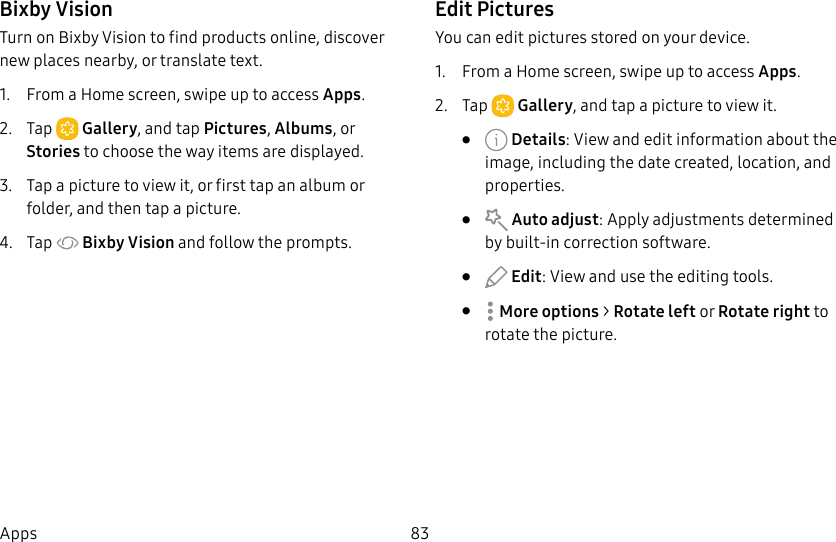Click the bold Auto adjust label
836x542 pixels.
[555, 220]
